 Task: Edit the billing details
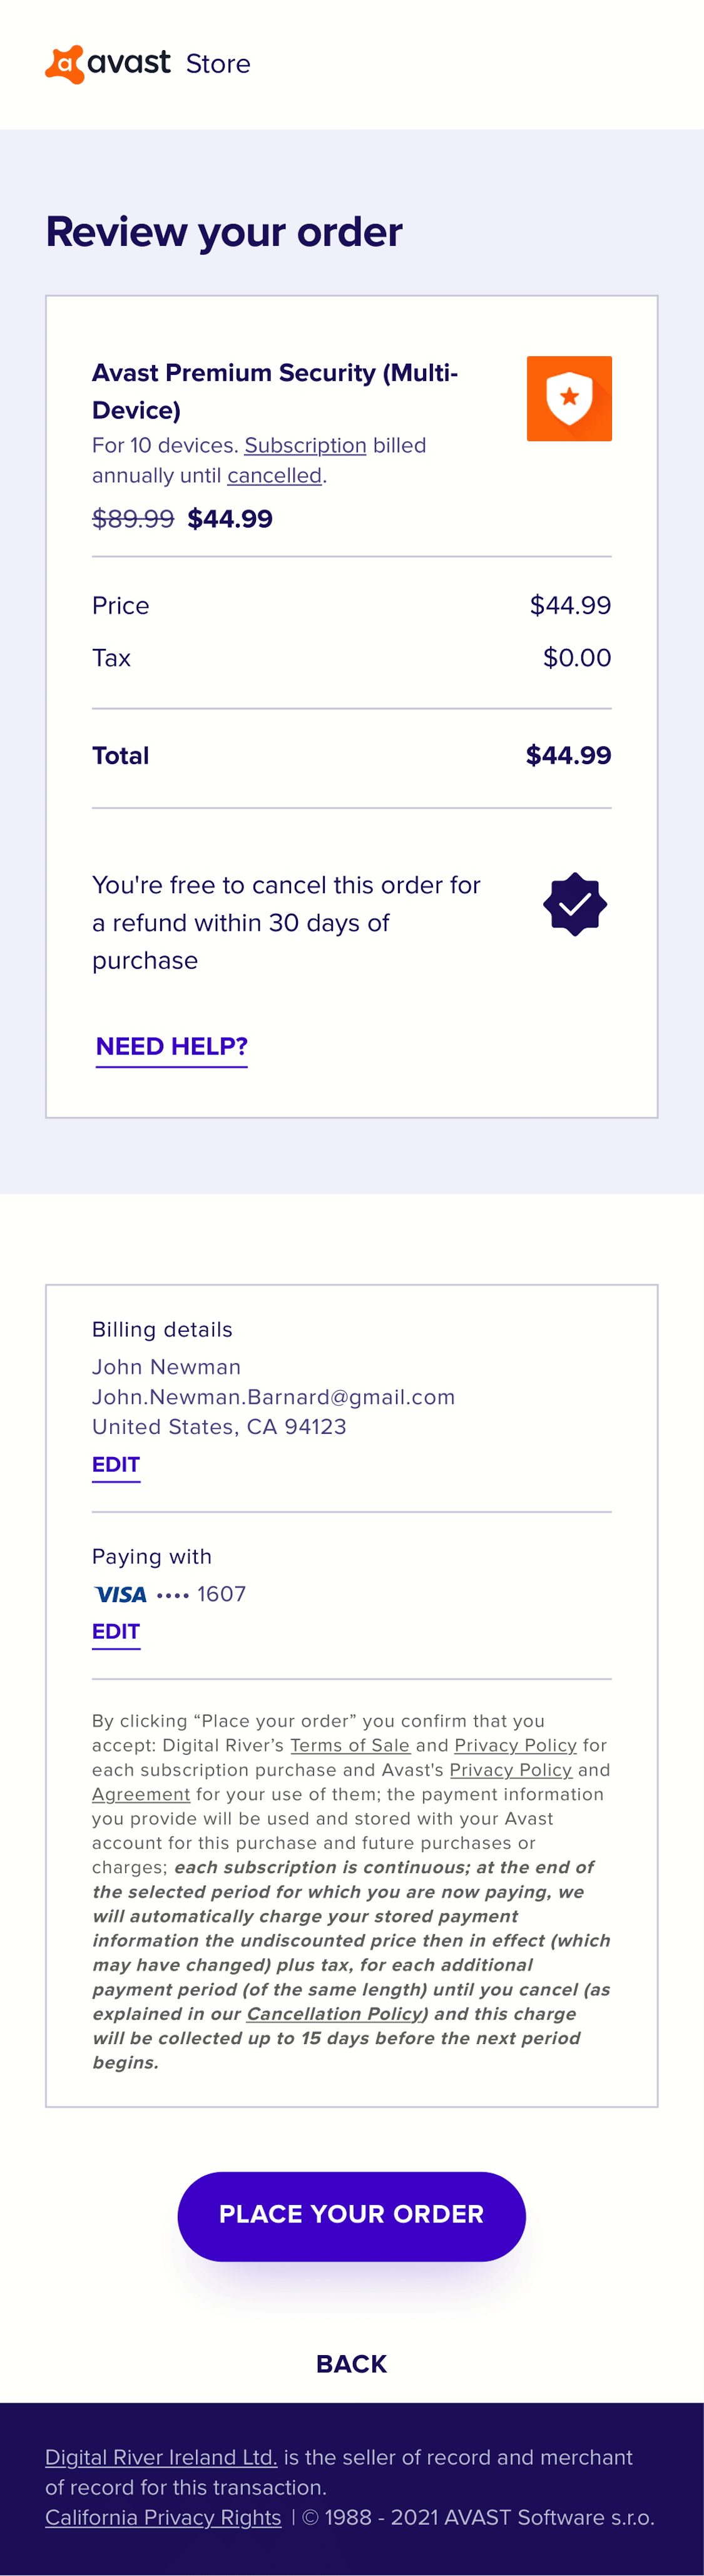[x=115, y=1464]
